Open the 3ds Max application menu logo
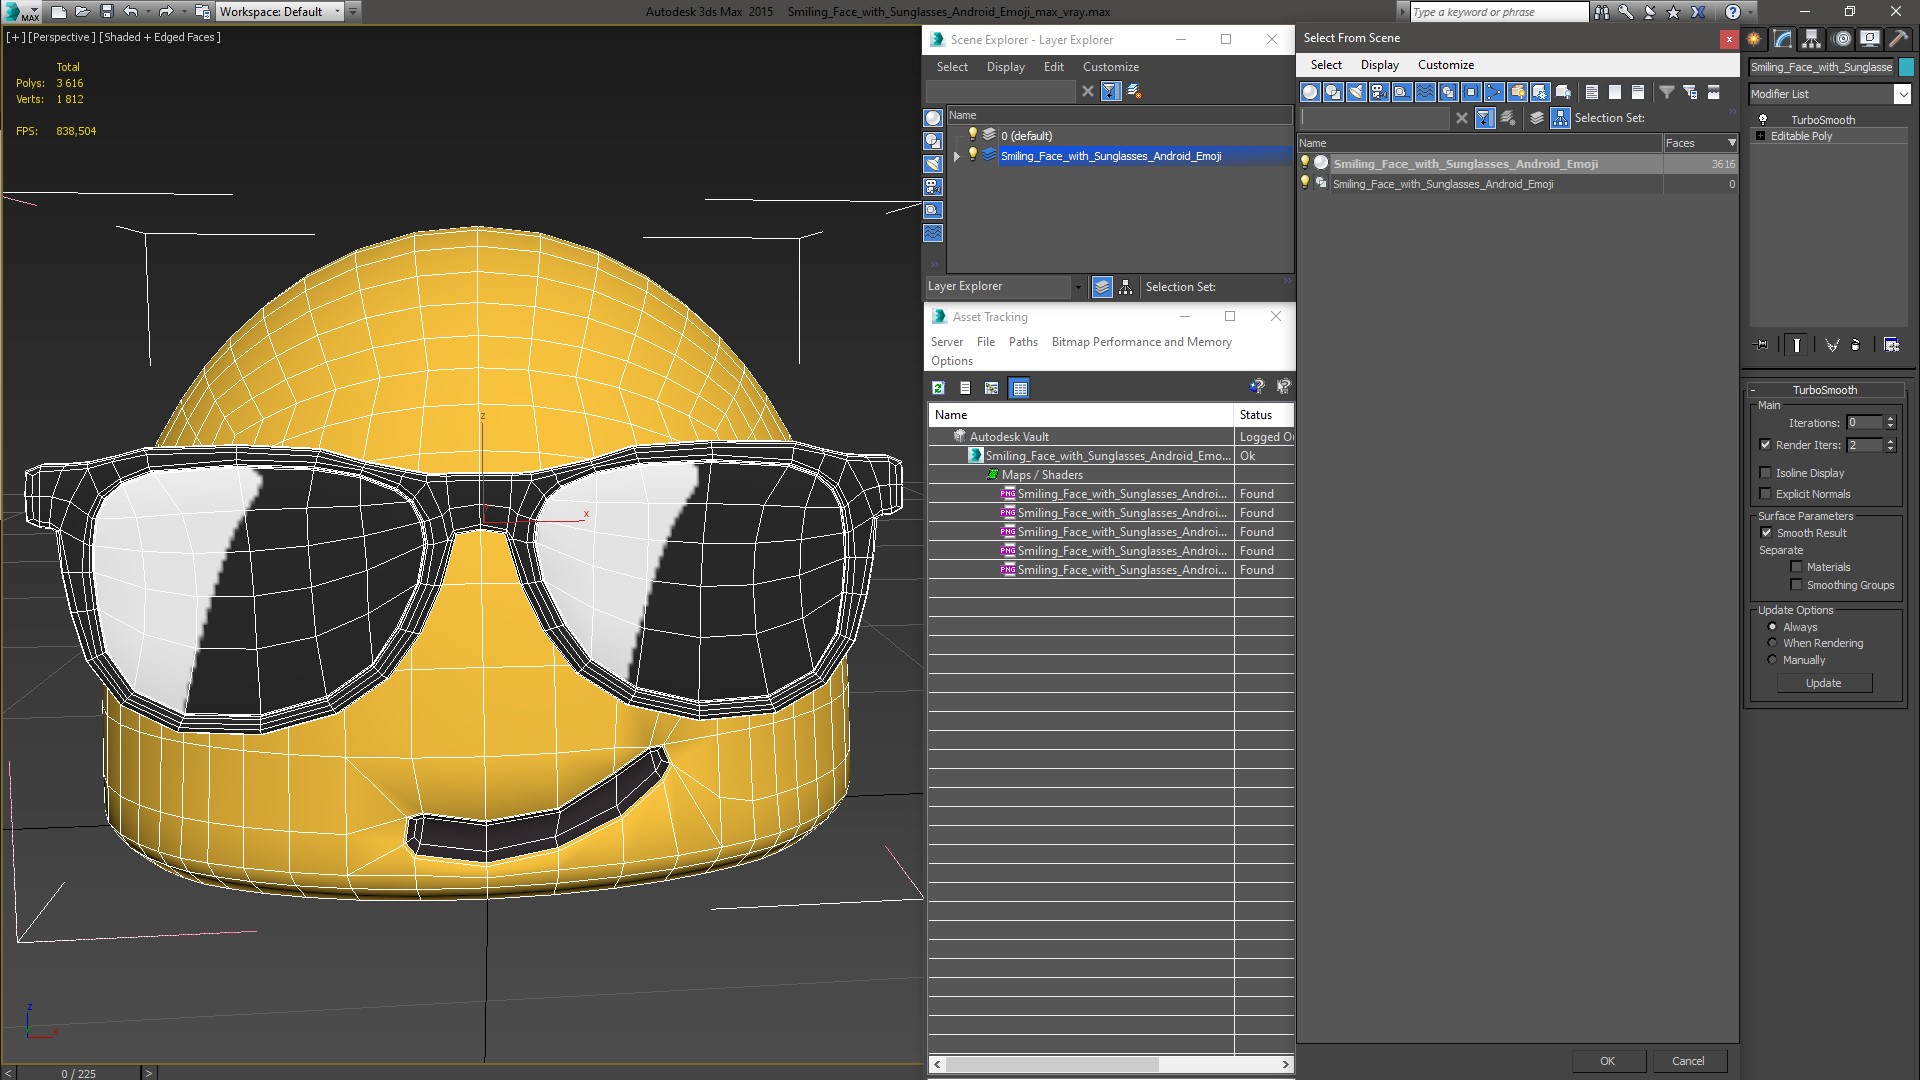This screenshot has width=1920, height=1080. pyautogui.click(x=22, y=12)
